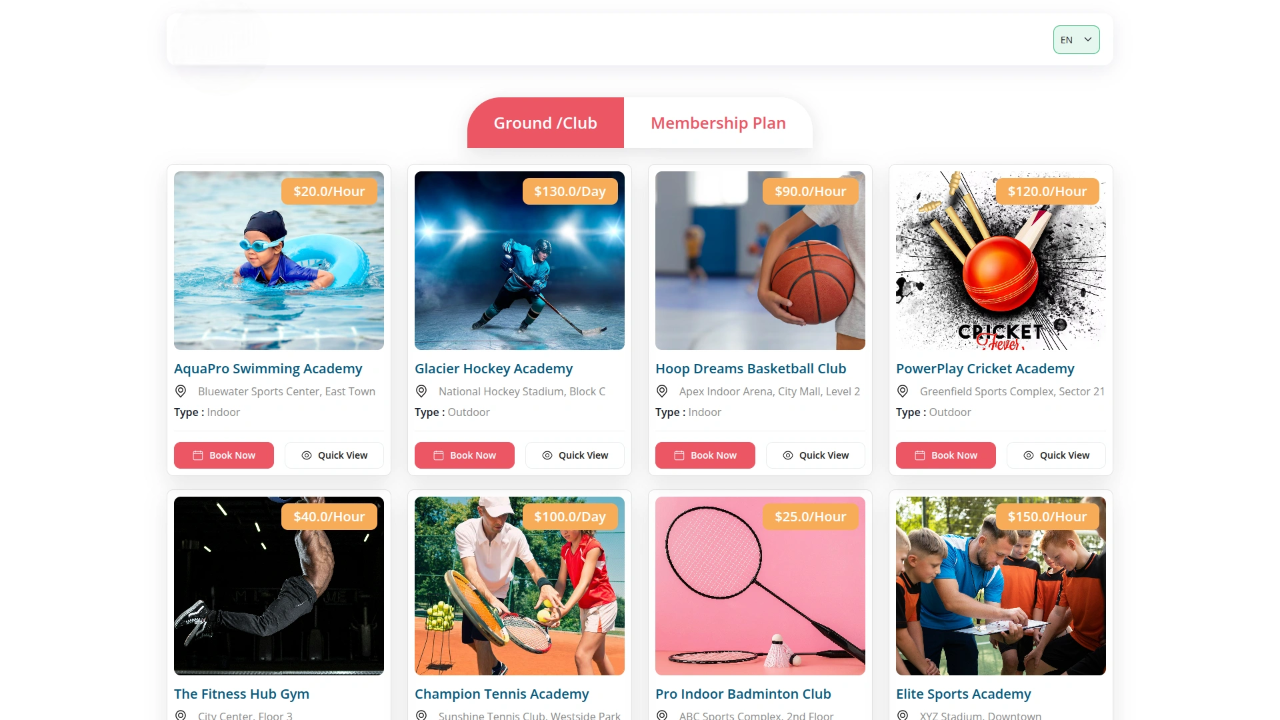Open the Cricket Fever thumbnail image
Viewport: 1280px width, 720px height.
coord(1001,260)
